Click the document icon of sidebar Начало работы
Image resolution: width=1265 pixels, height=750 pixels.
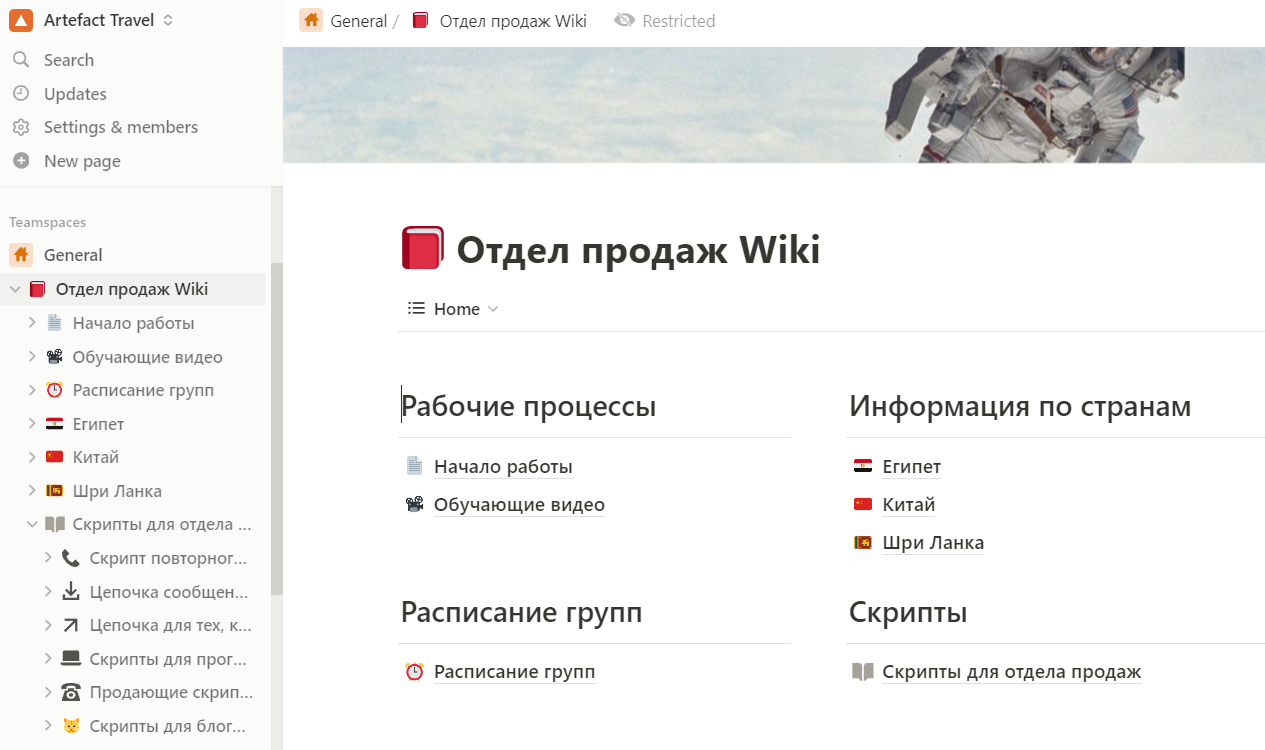(54, 323)
